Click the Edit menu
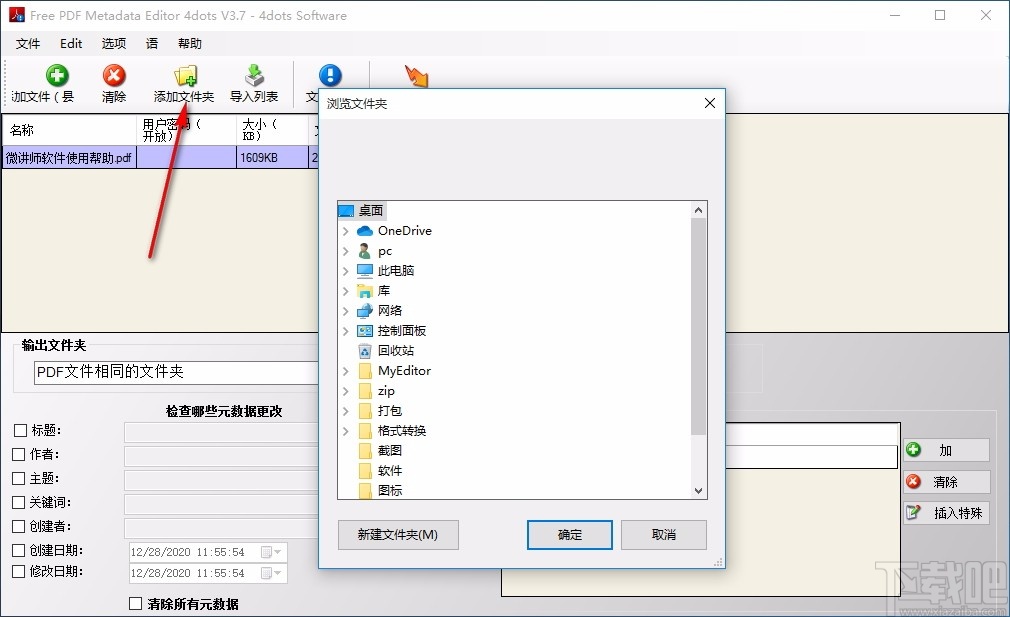1010x617 pixels. [x=70, y=43]
